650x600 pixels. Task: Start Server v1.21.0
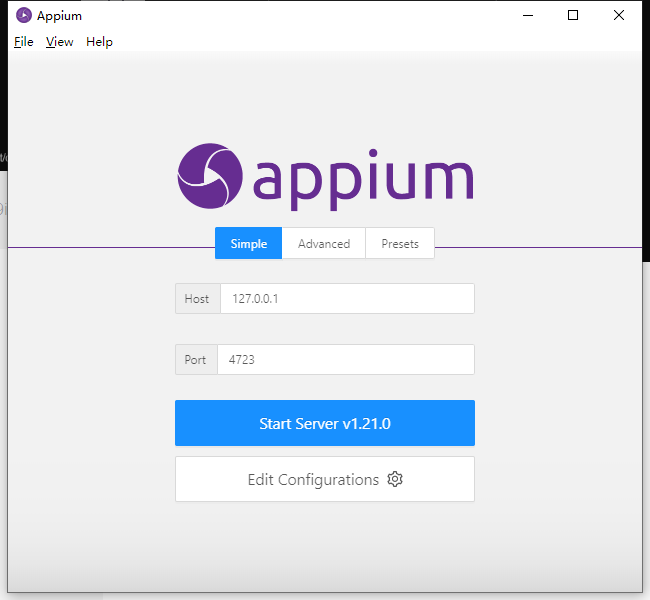pos(325,423)
